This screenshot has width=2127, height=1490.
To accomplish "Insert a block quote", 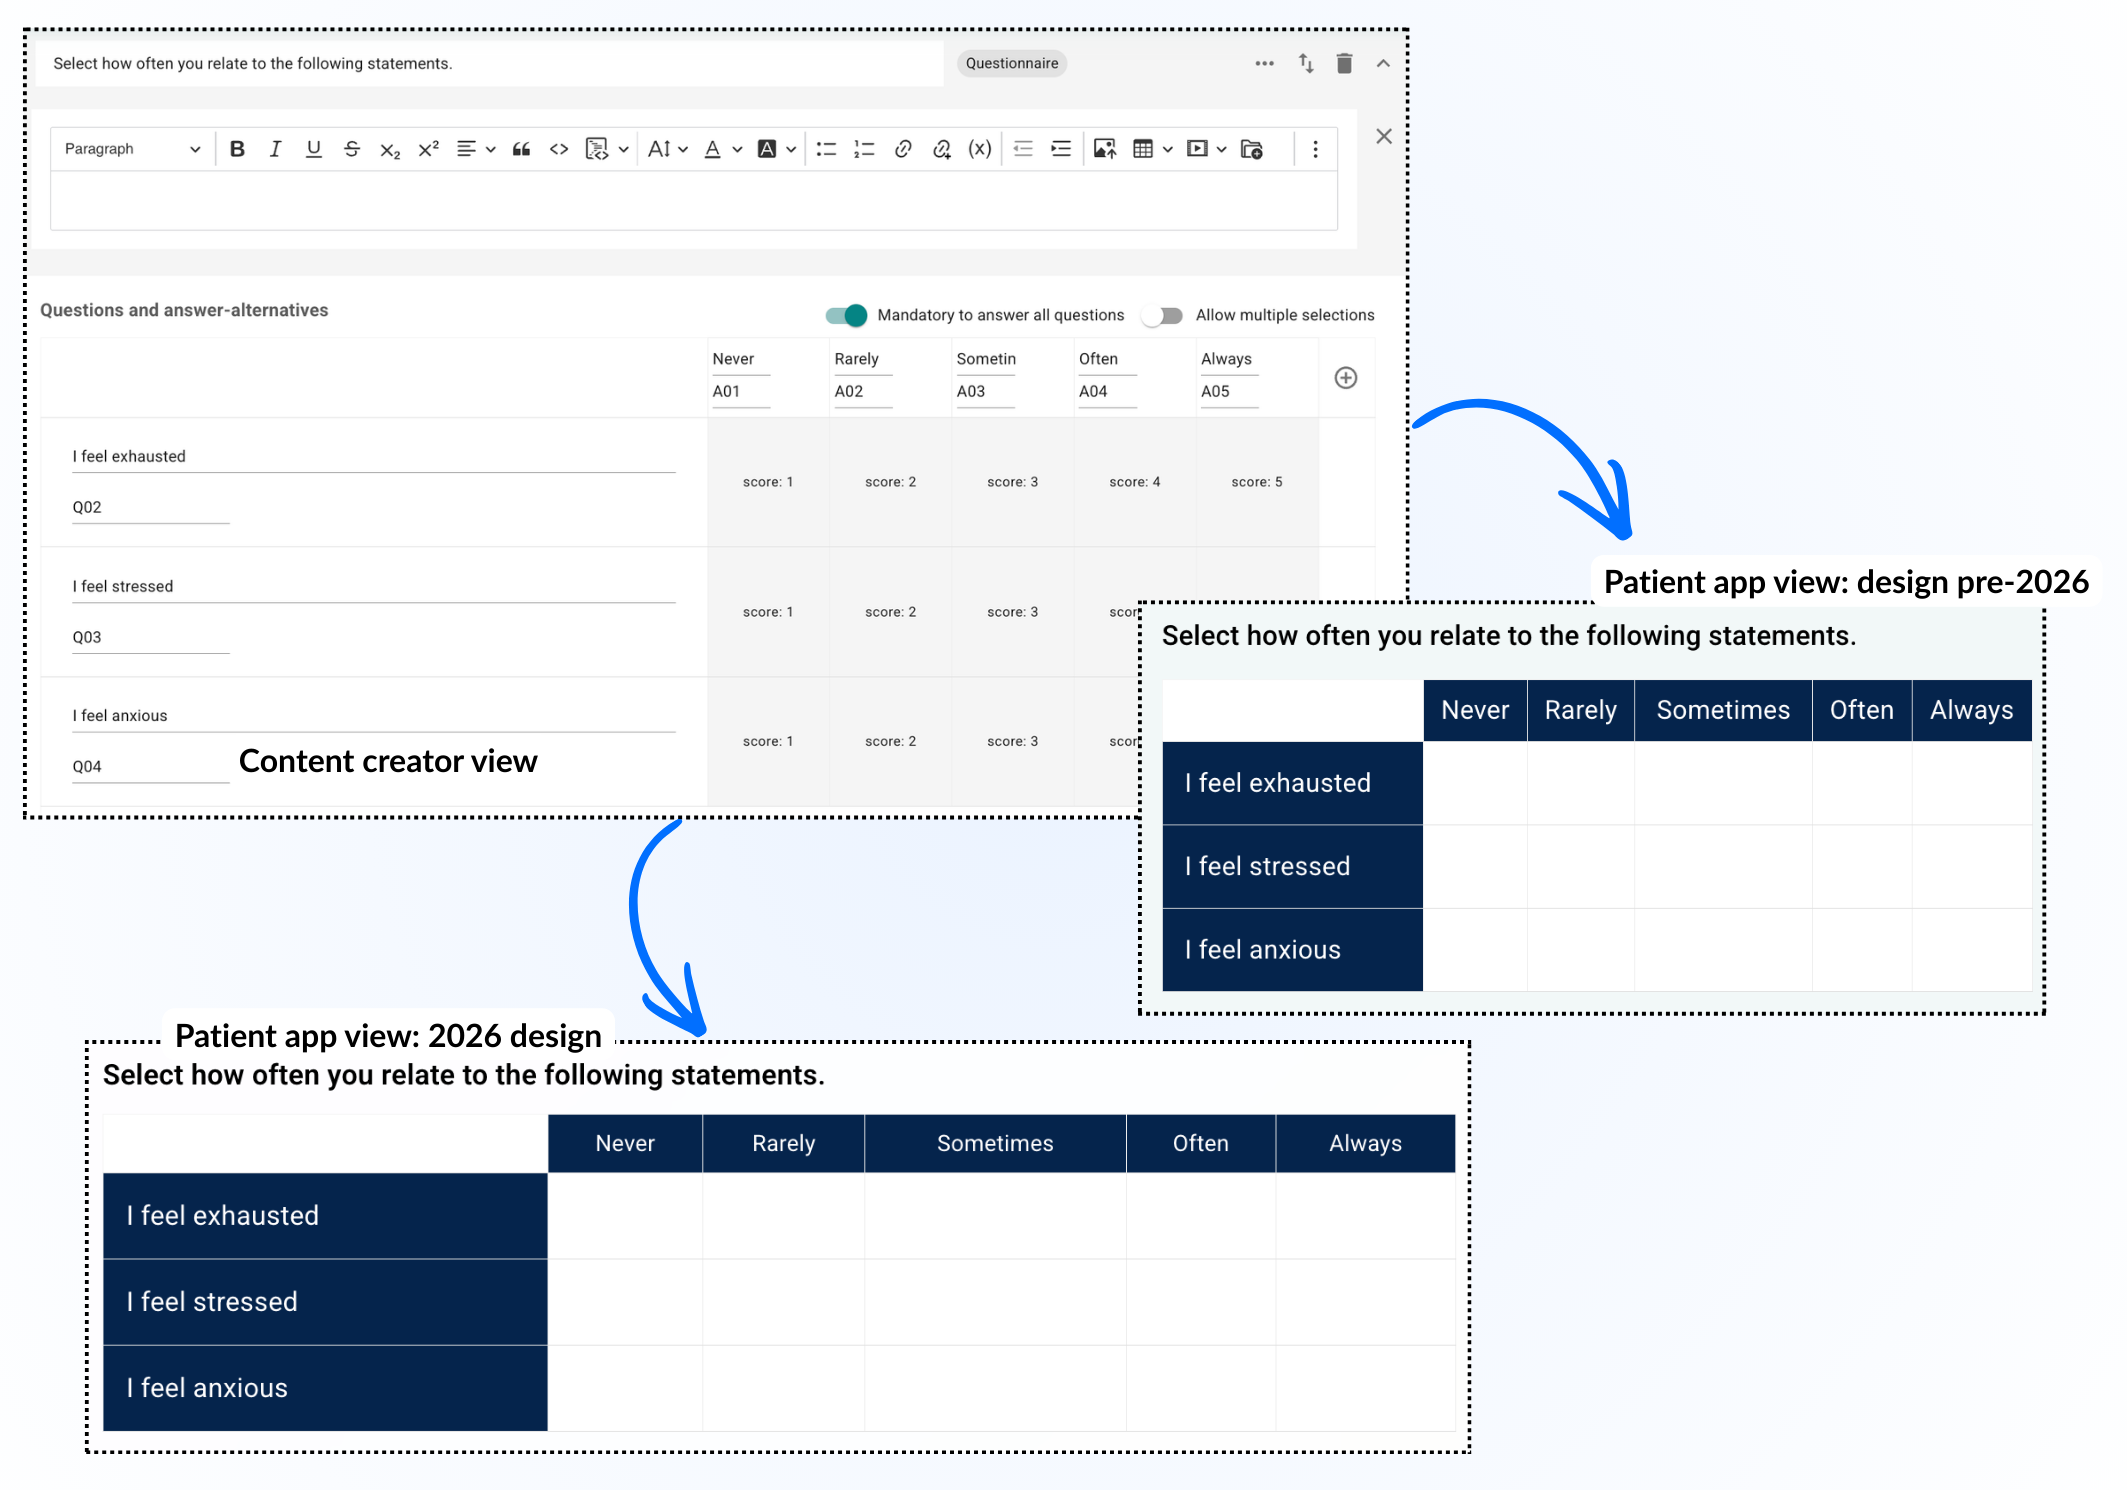I will click(x=521, y=149).
